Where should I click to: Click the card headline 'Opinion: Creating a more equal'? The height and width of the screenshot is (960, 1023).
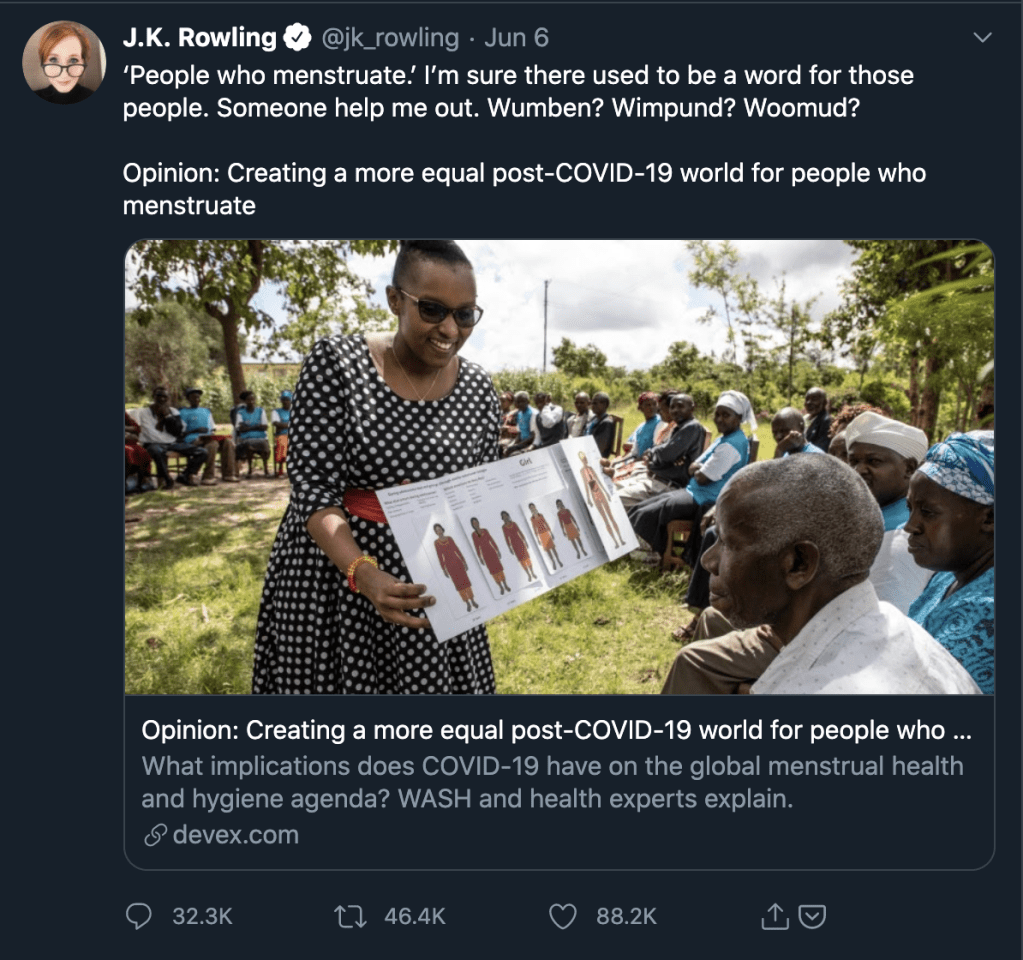point(557,730)
